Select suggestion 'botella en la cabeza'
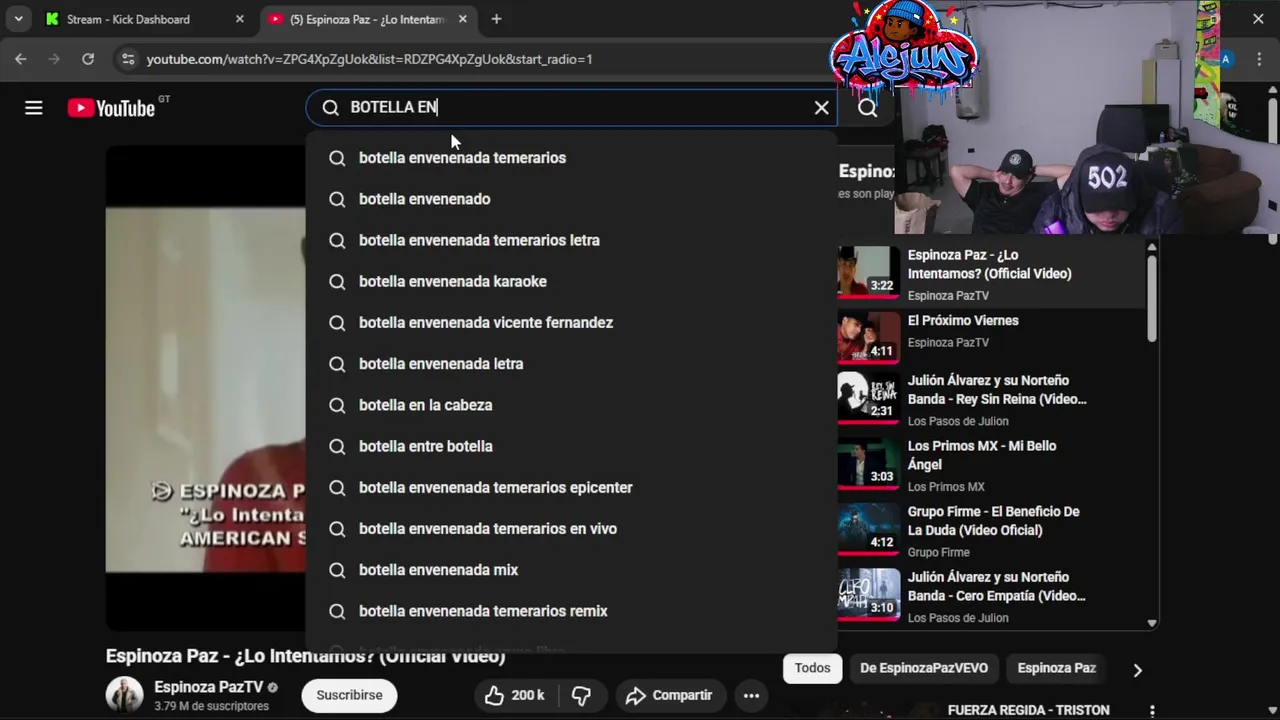This screenshot has height=720, width=1280. coord(570,405)
